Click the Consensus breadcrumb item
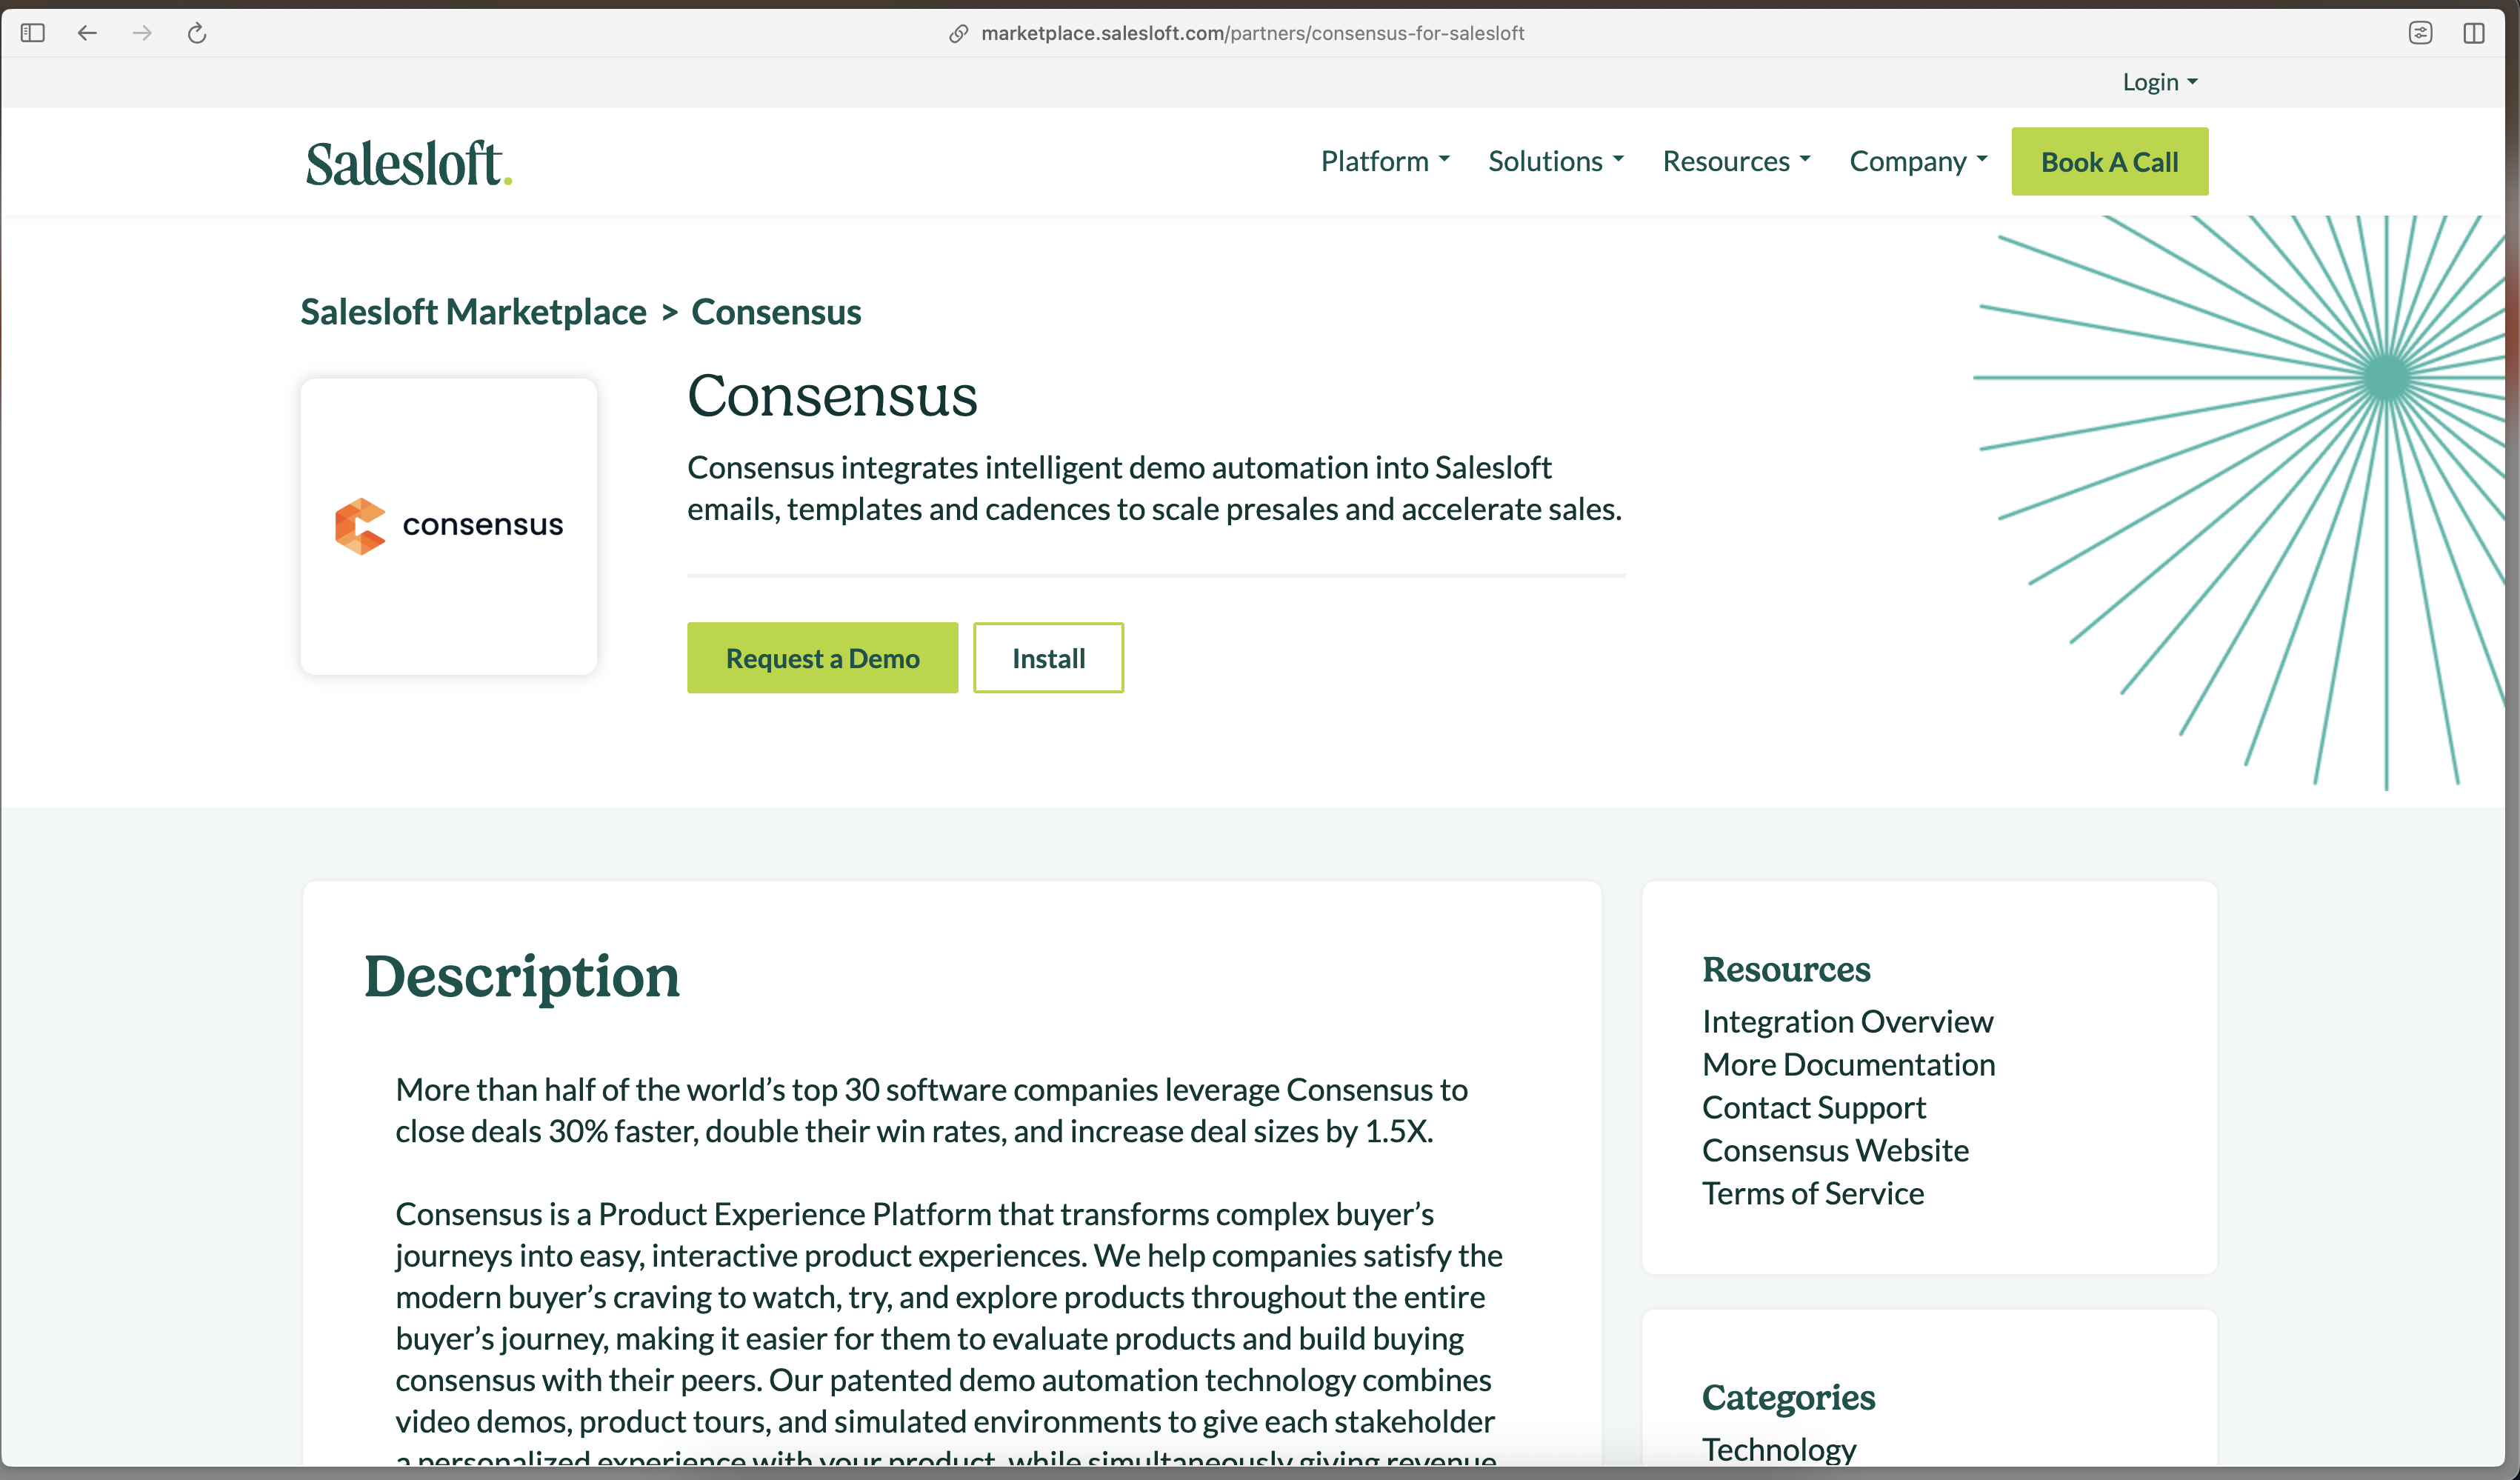The height and width of the screenshot is (1480, 2520). coord(776,312)
